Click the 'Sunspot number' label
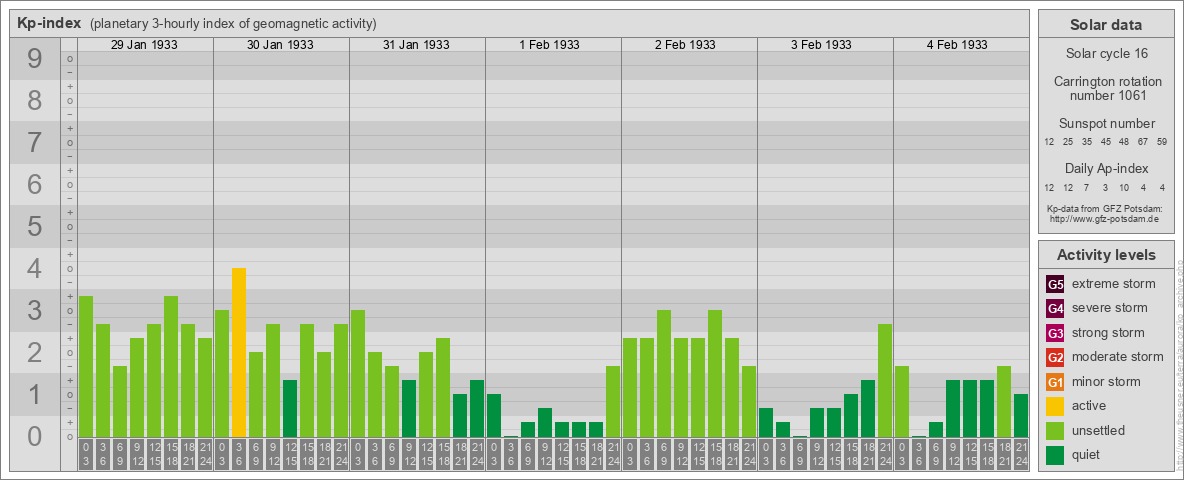1184x480 pixels. pos(1107,124)
